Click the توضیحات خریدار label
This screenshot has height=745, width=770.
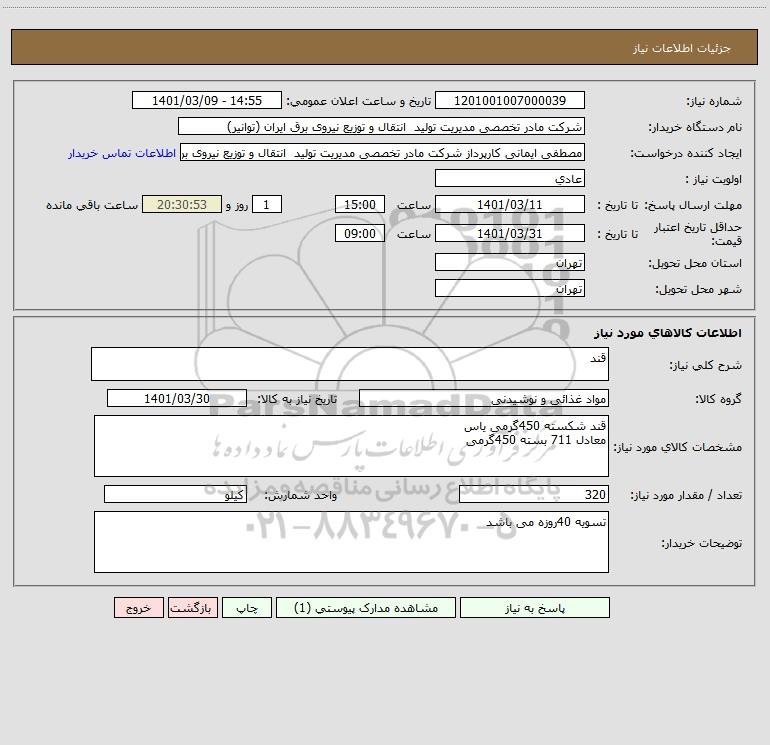tap(701, 543)
